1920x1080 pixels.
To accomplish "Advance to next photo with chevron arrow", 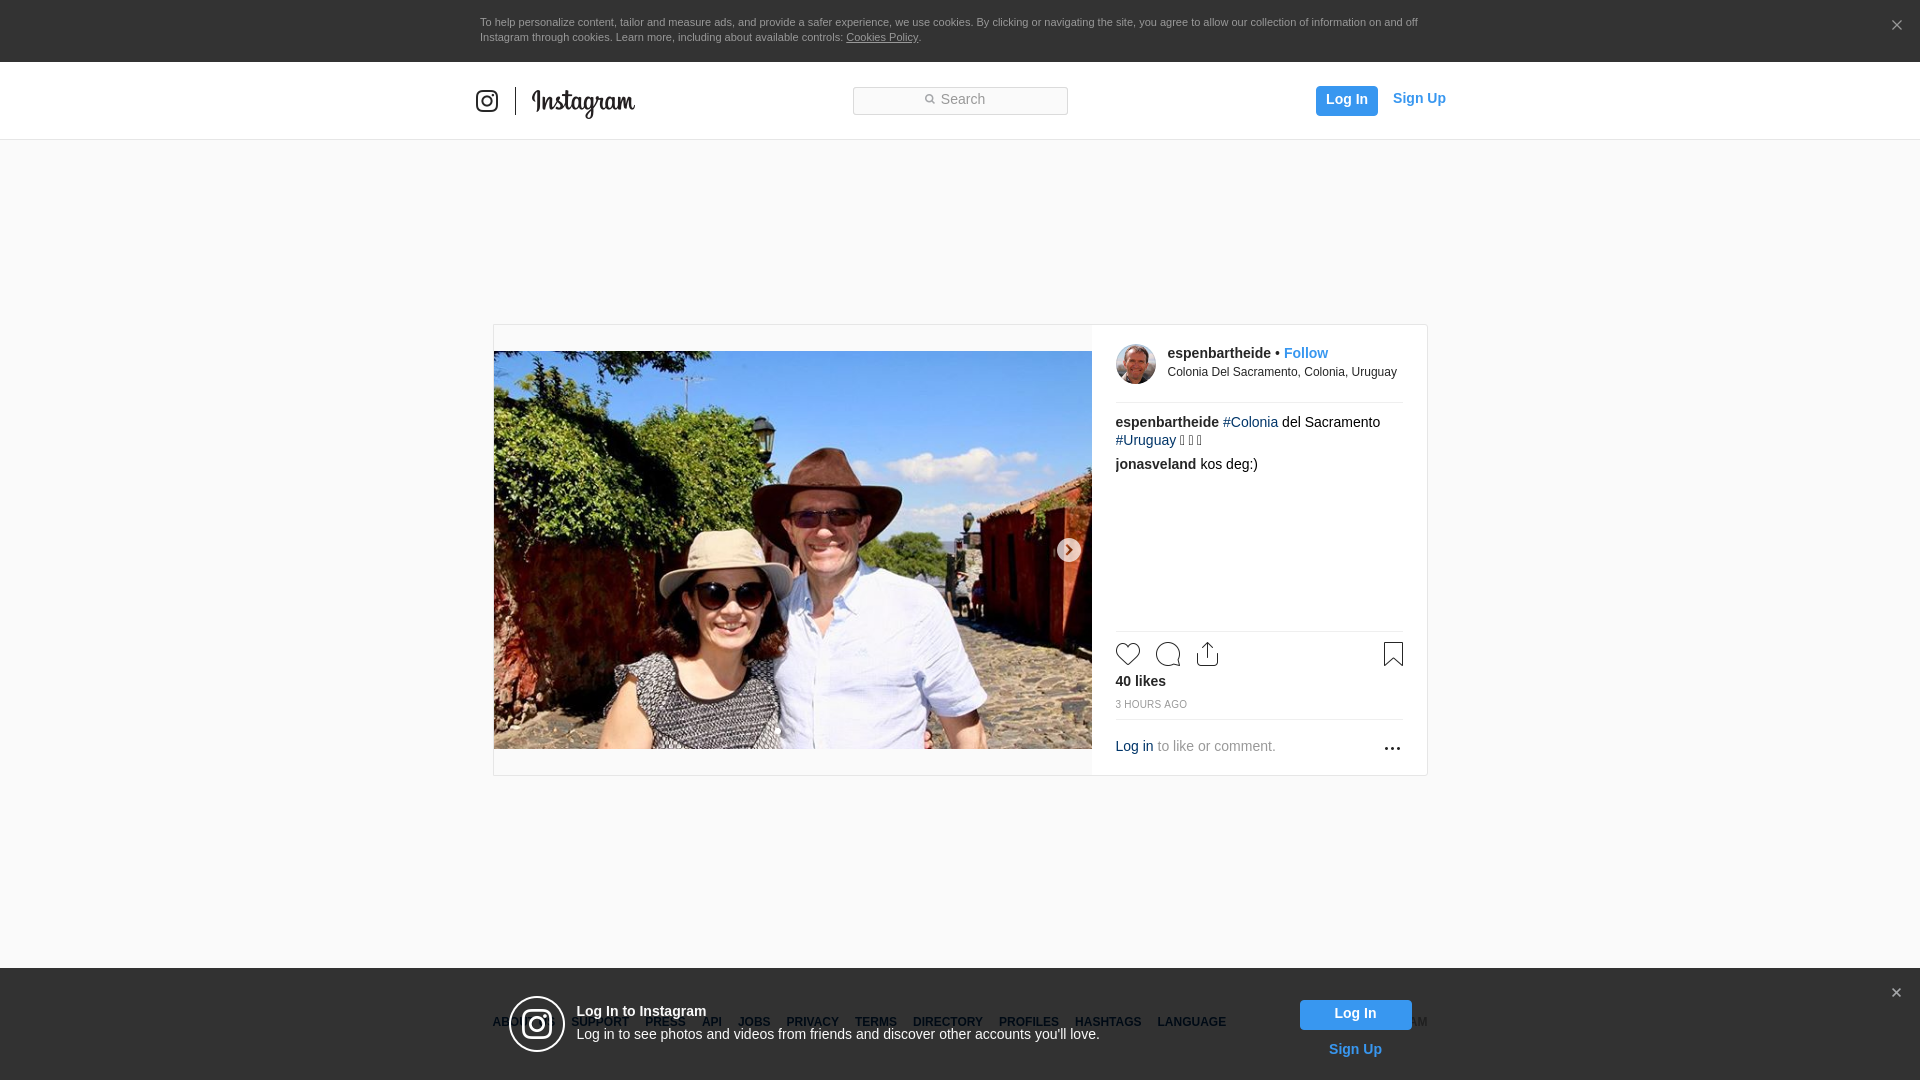I will pos(1068,550).
